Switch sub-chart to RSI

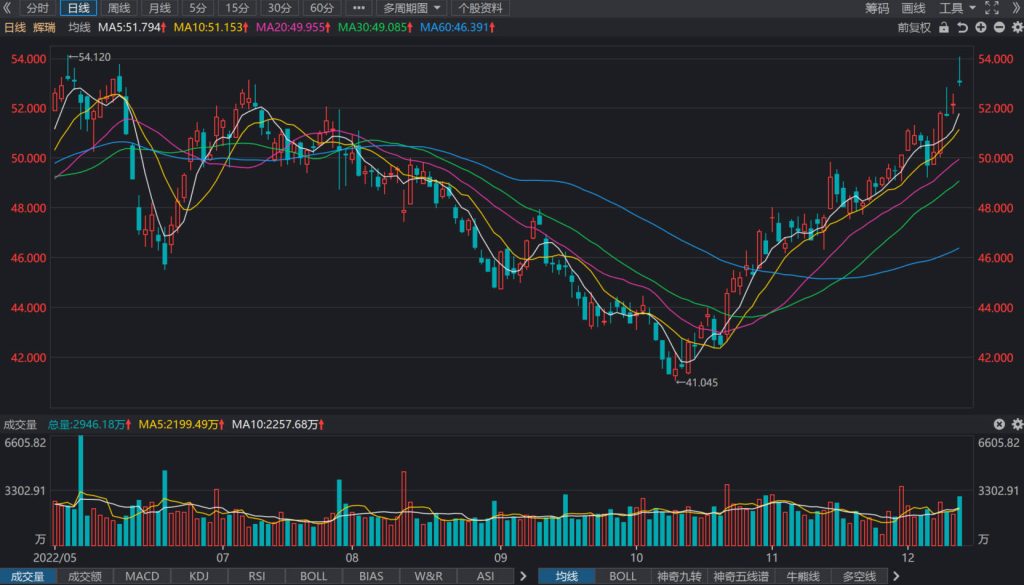[x=257, y=576]
